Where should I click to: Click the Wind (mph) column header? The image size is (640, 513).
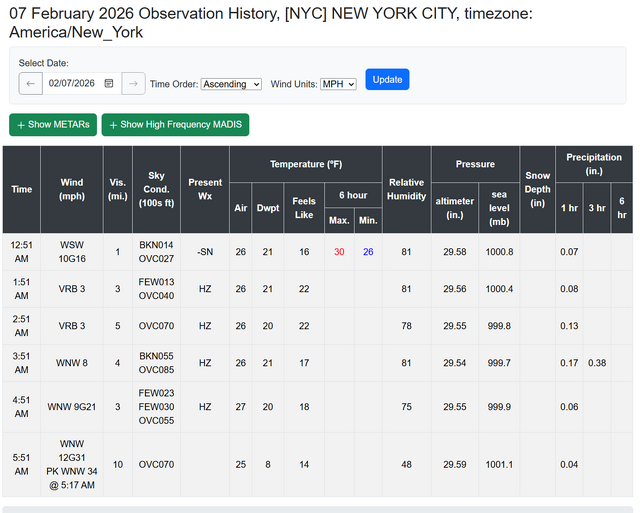click(72, 189)
